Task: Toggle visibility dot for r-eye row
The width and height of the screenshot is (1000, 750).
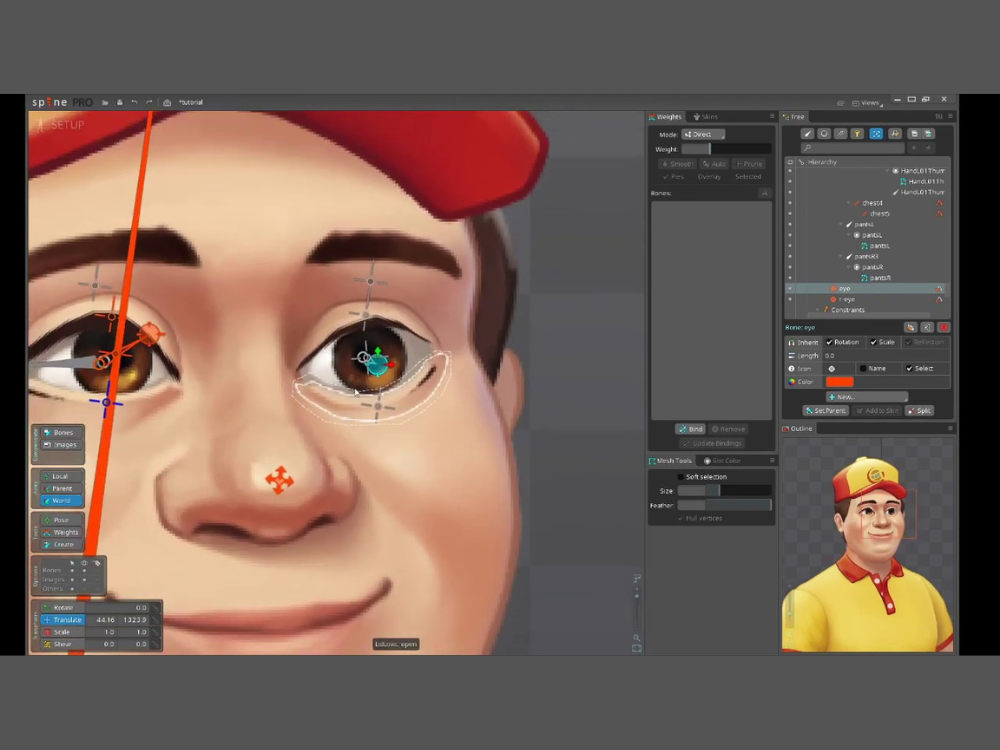Action: [790, 299]
